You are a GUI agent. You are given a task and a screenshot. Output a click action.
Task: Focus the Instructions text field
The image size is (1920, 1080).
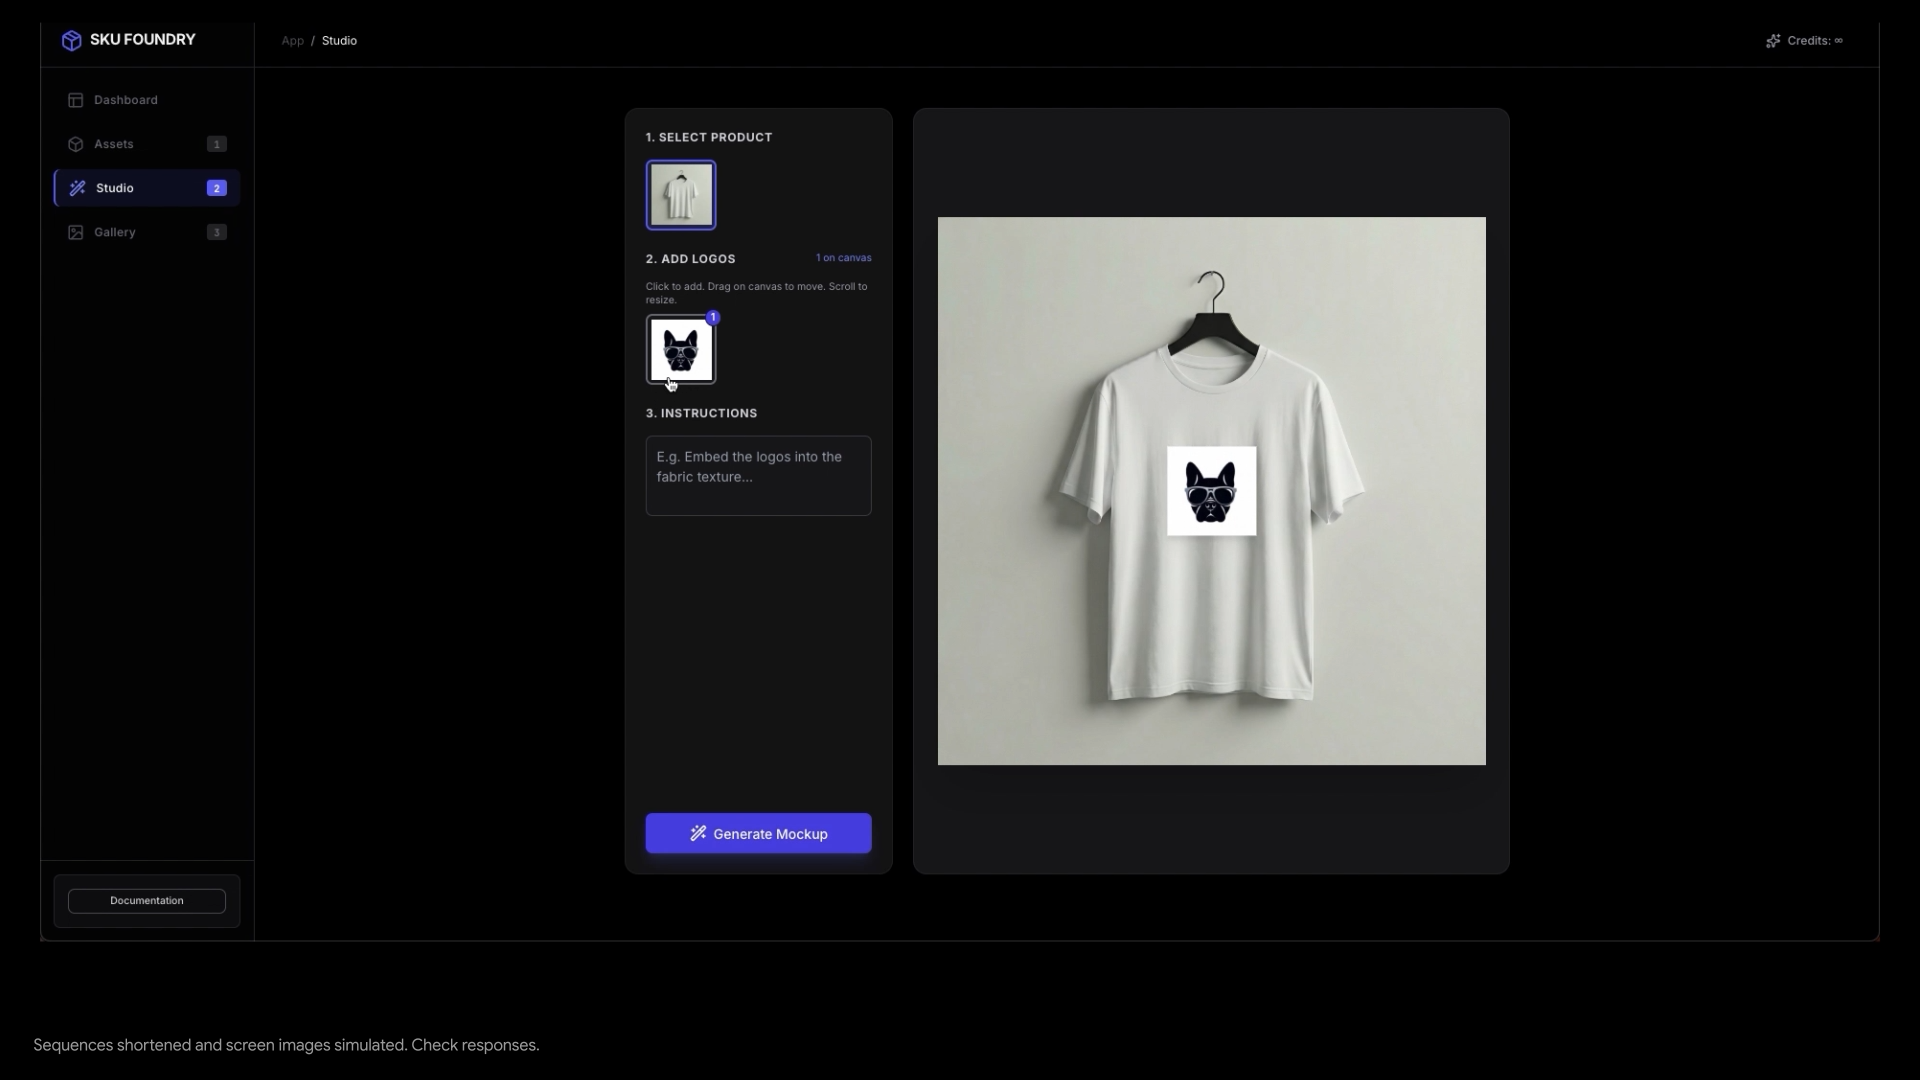(x=758, y=475)
